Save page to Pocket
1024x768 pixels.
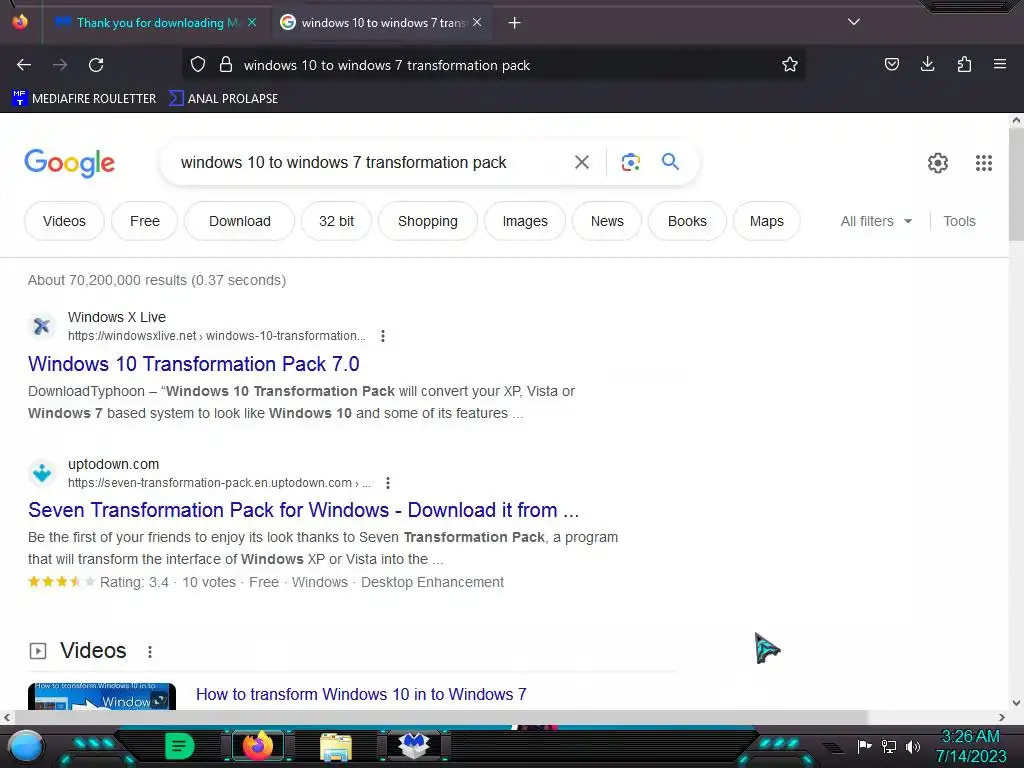(x=891, y=64)
